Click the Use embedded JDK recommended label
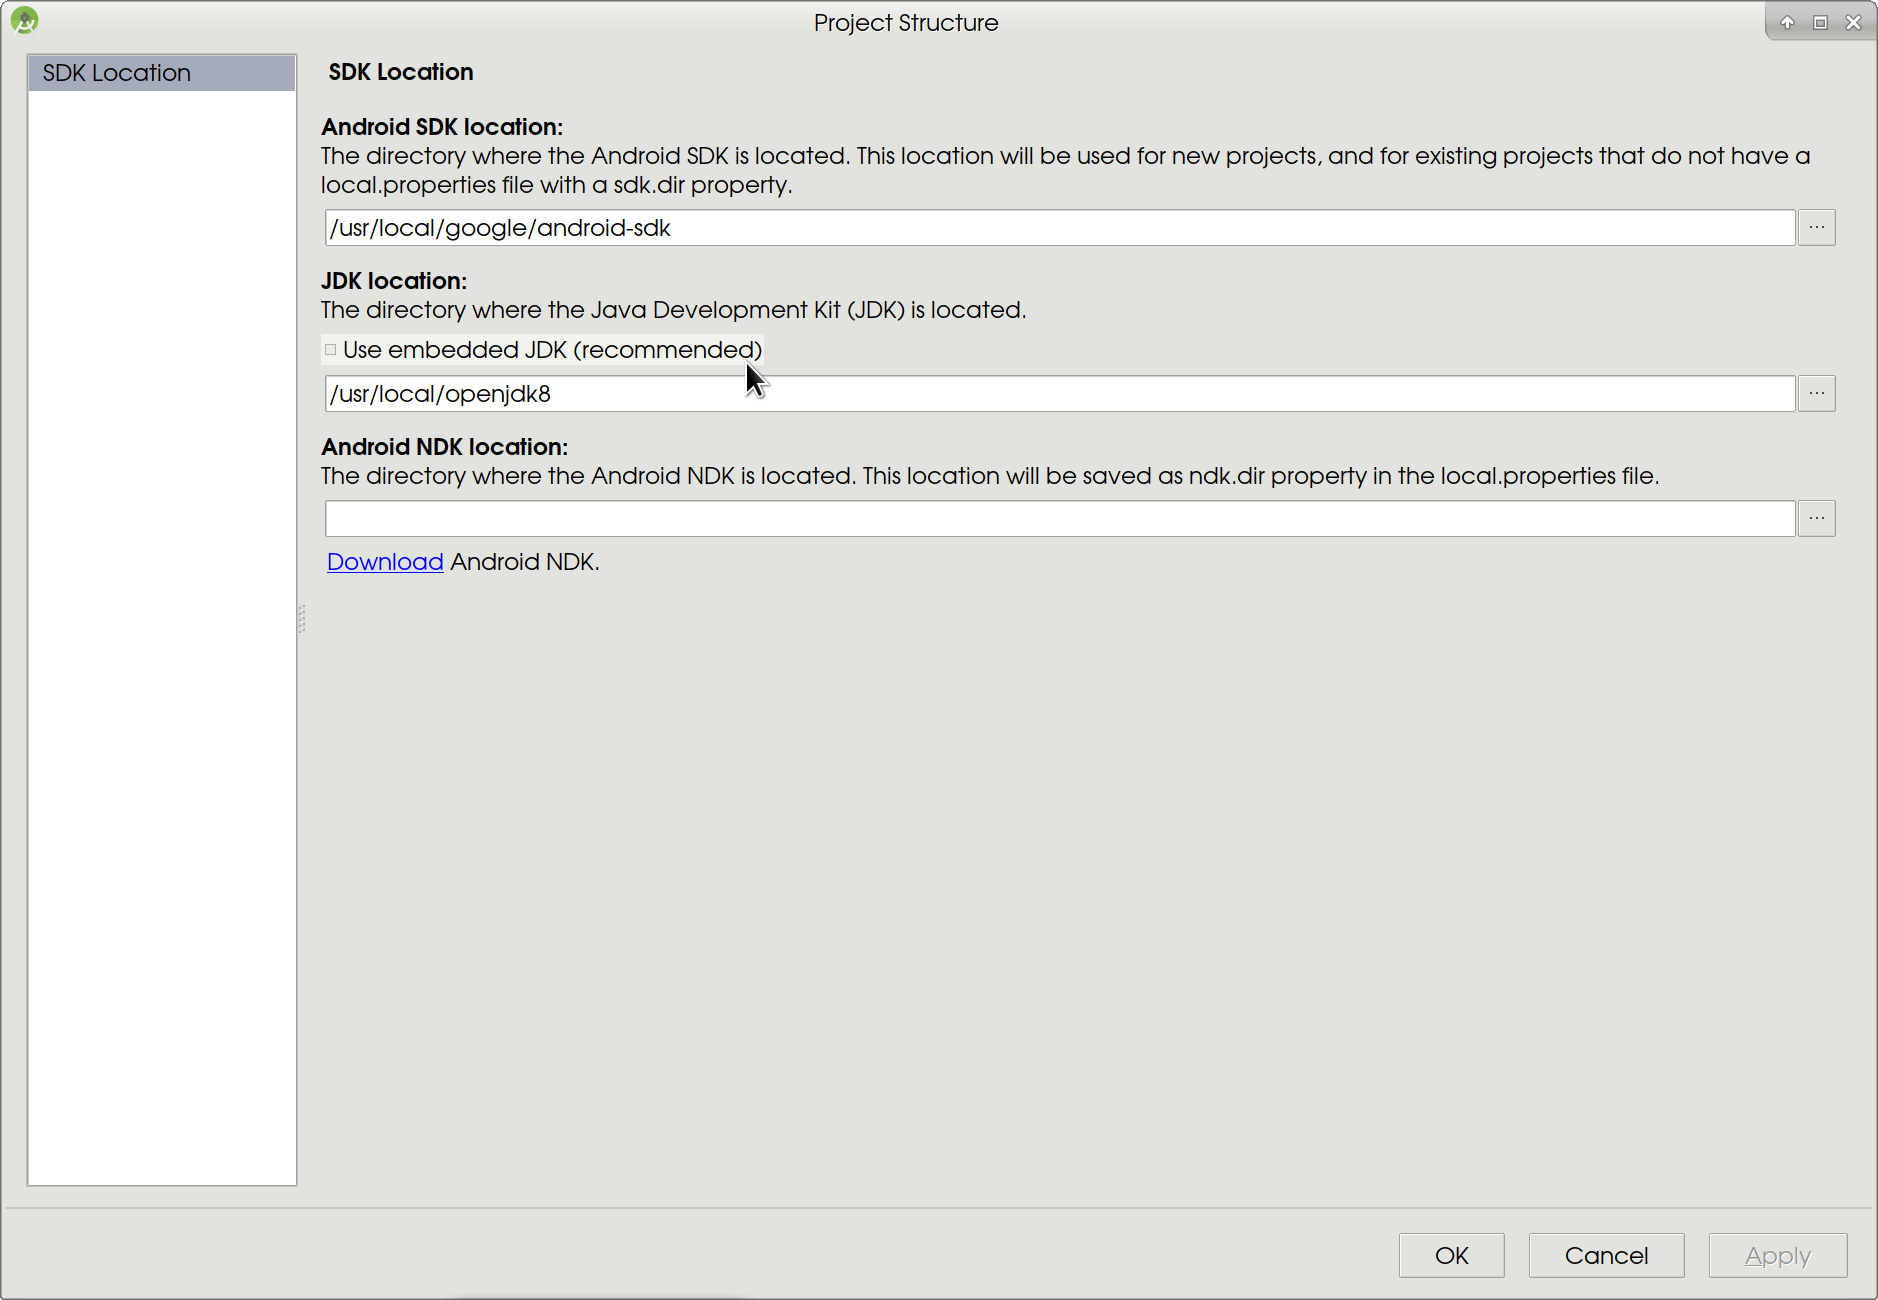 (552, 349)
